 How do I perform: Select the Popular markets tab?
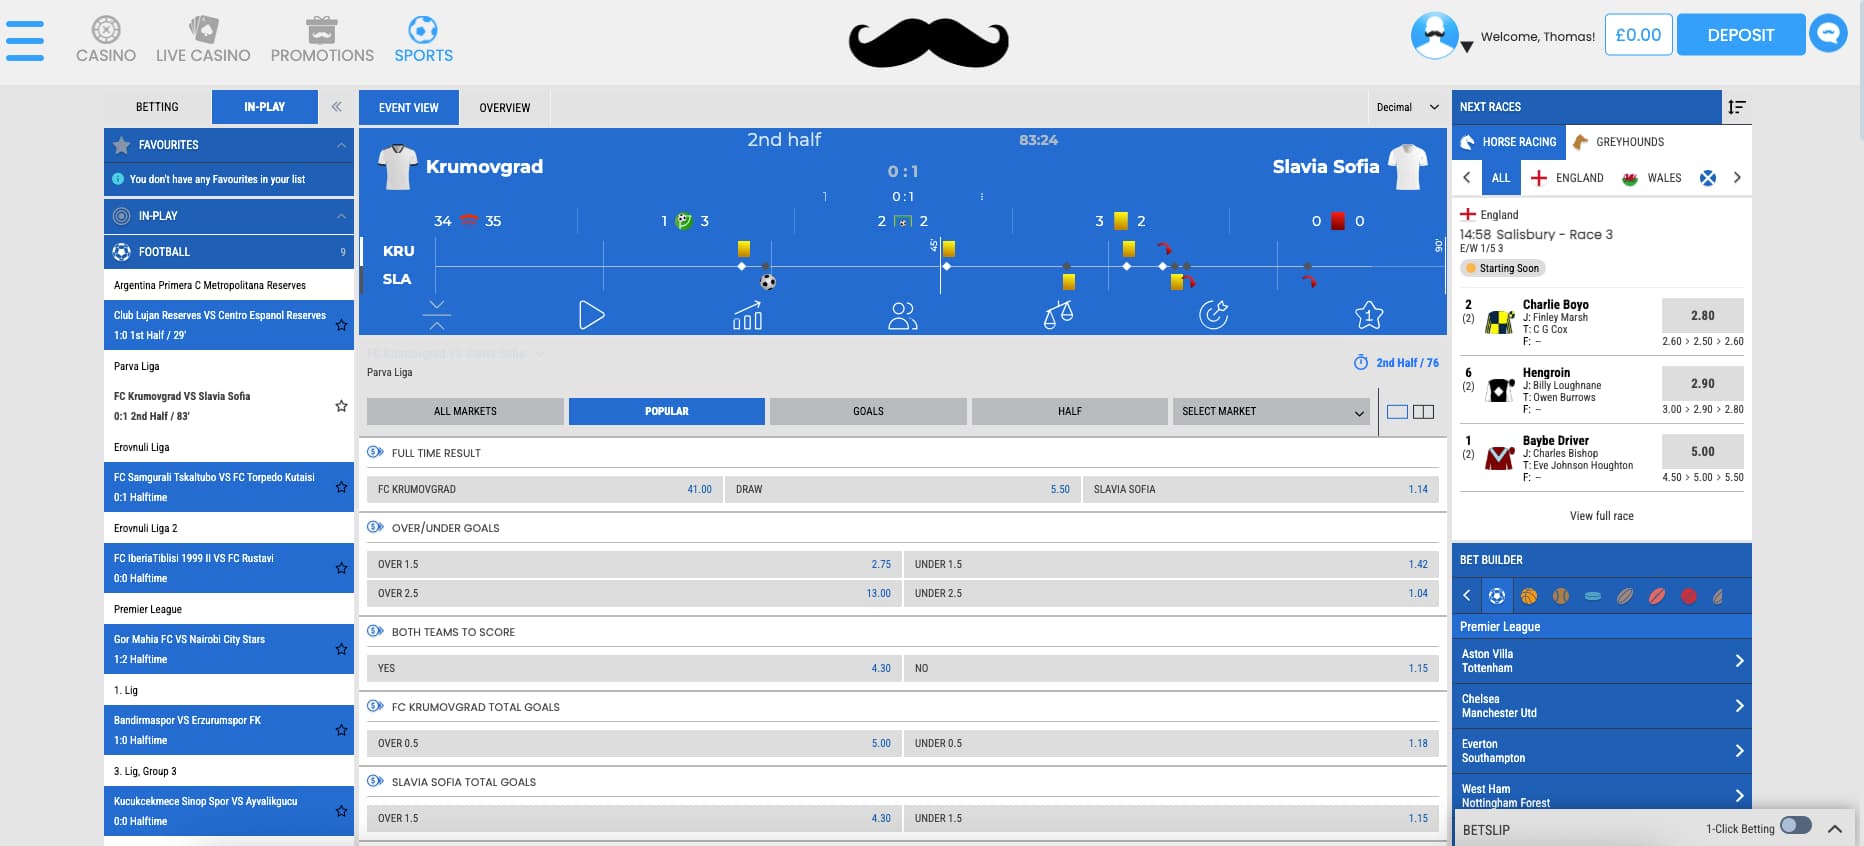[667, 411]
